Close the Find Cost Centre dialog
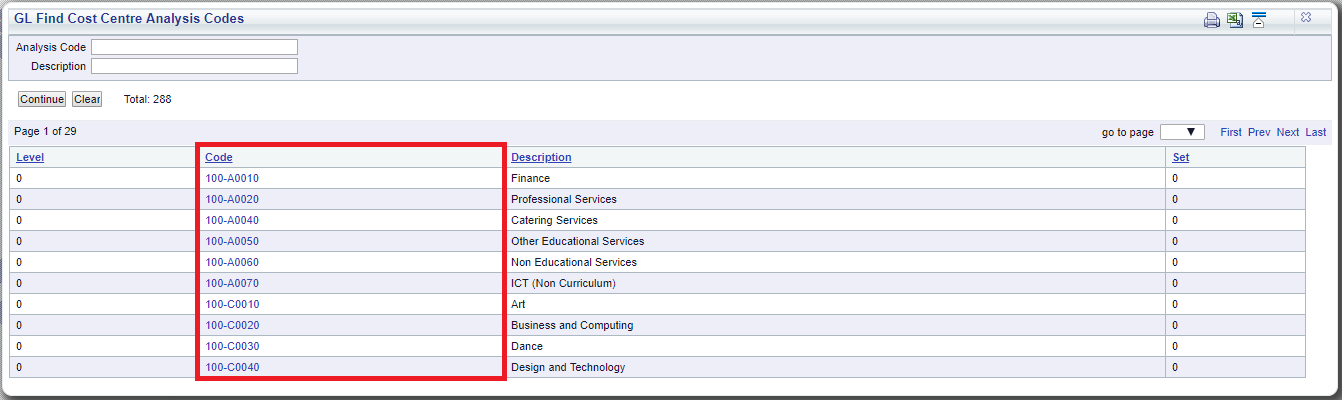 [1306, 17]
